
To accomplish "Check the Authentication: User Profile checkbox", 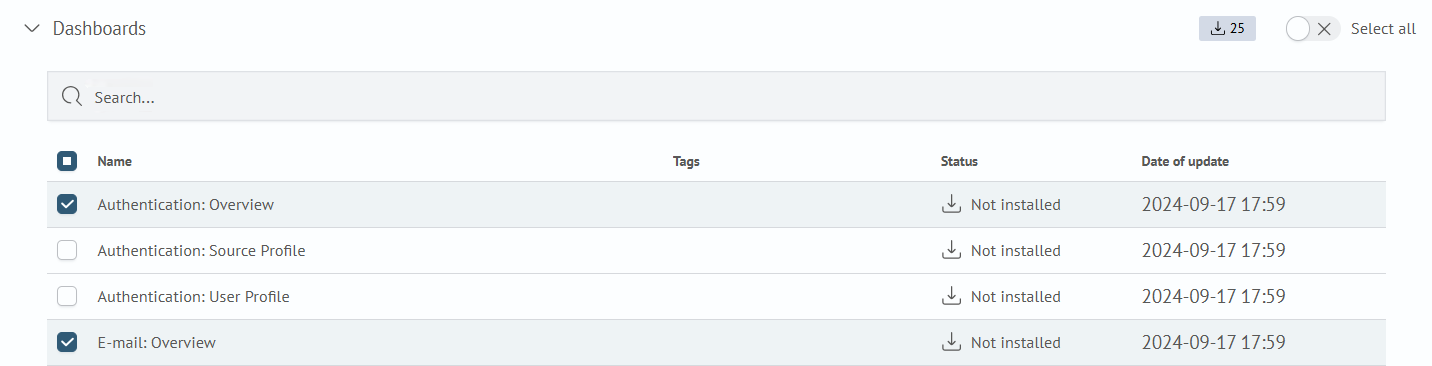I will click(x=67, y=297).
